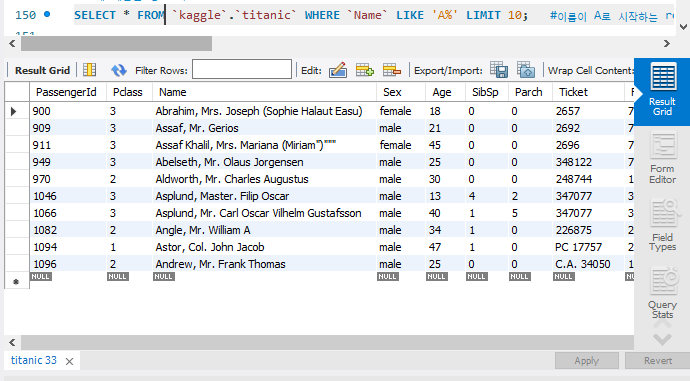Delete selected rows via Edit toolbar
Screen dimensions: 690x381
(392, 70)
